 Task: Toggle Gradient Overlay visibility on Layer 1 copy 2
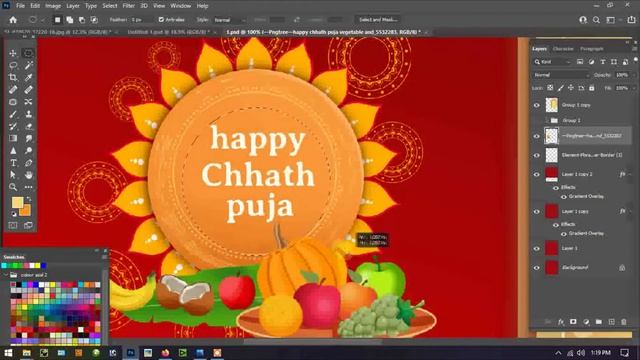pyautogui.click(x=564, y=197)
